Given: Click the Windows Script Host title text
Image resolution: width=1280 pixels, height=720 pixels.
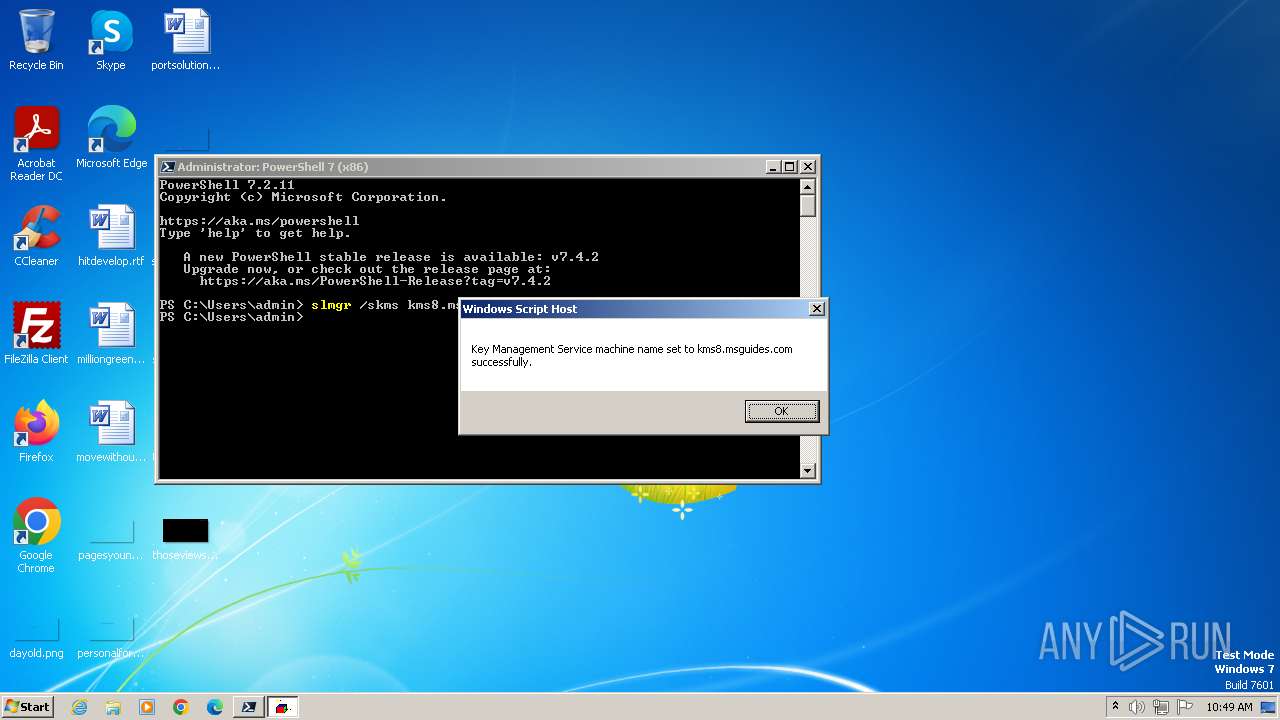Looking at the screenshot, I should point(520,309).
